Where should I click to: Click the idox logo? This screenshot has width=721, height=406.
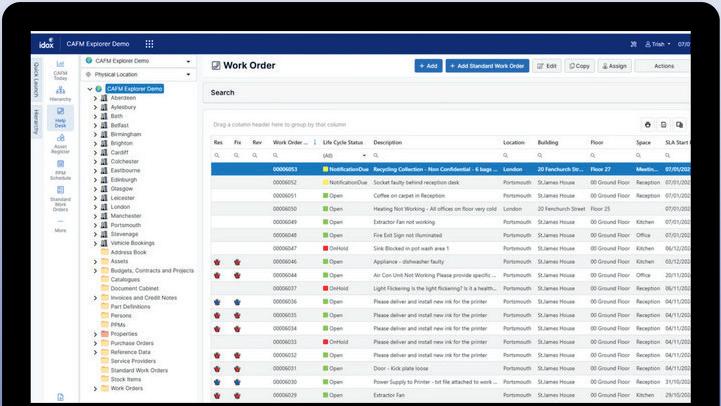[46, 44]
